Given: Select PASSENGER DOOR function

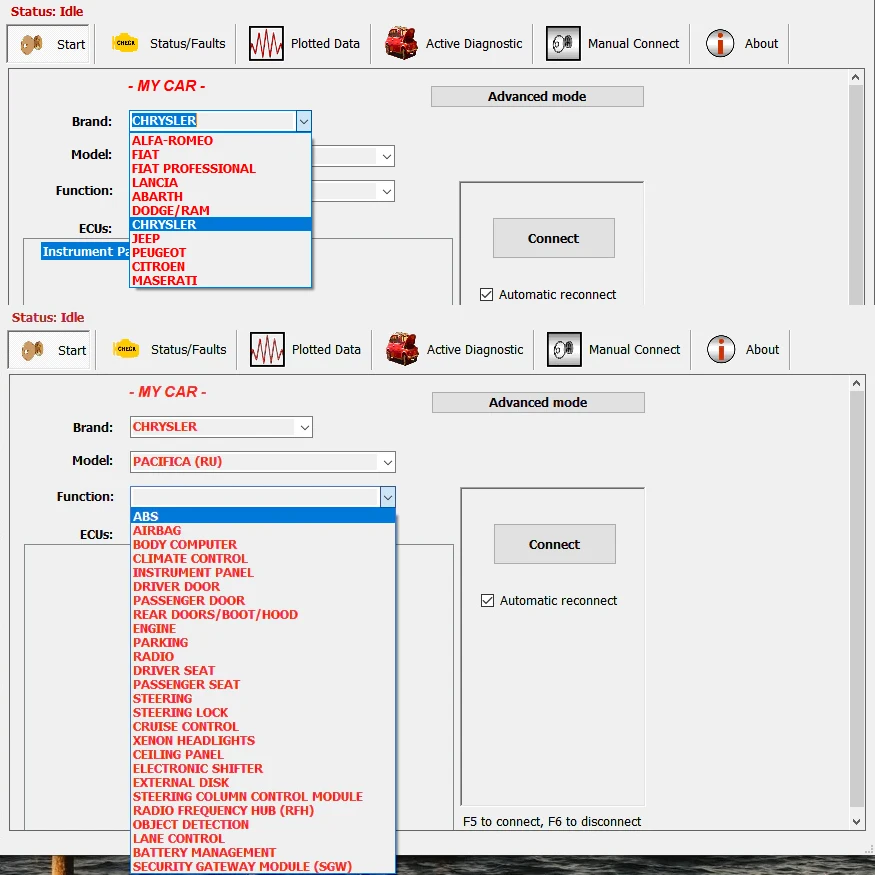Looking at the screenshot, I should click(x=263, y=600).
